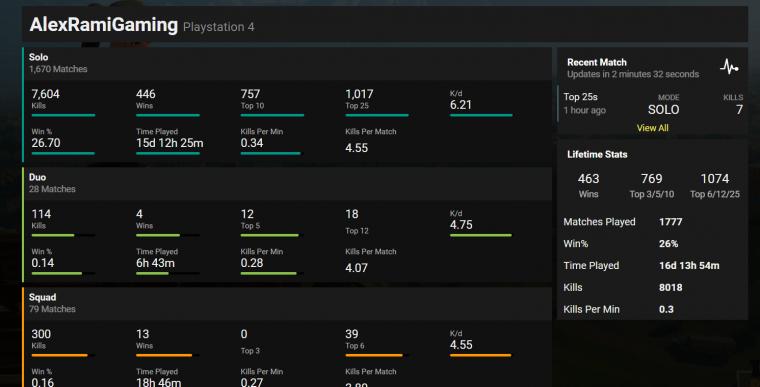Select the Solo 7,604 Kills stat
Viewport: 760px width, 387px height.
[63, 99]
